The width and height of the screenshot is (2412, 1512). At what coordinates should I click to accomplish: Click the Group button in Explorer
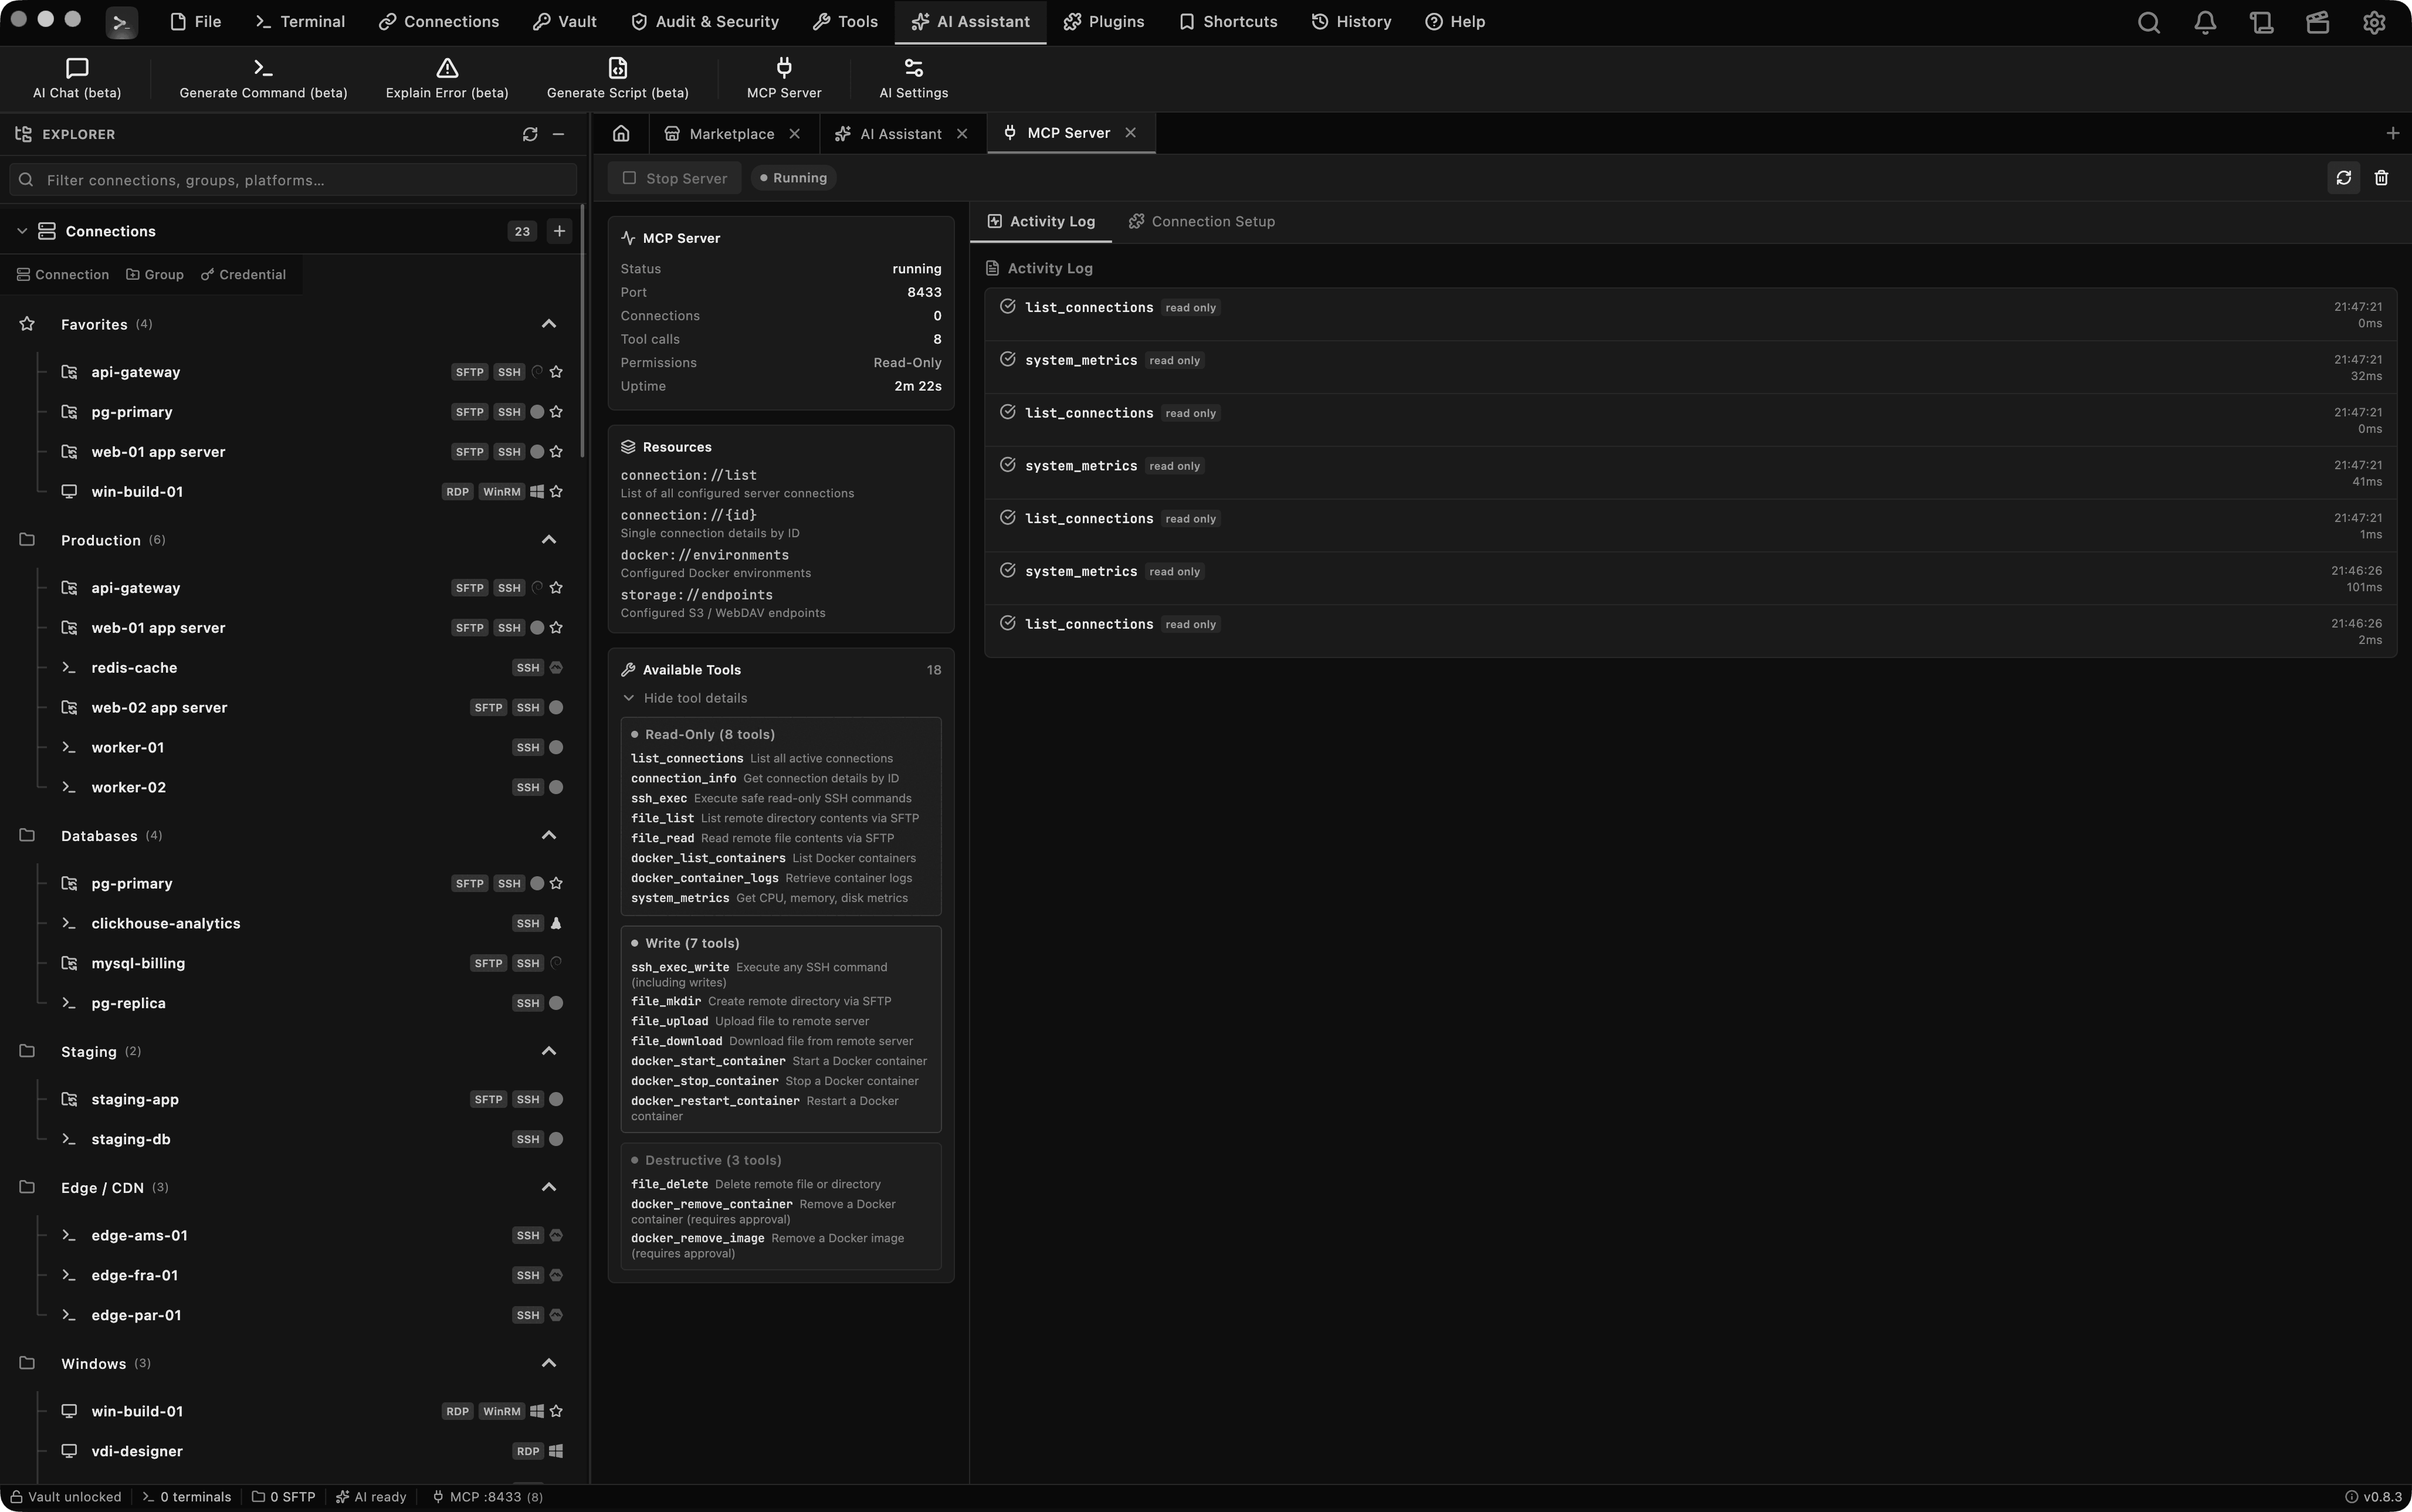[155, 275]
